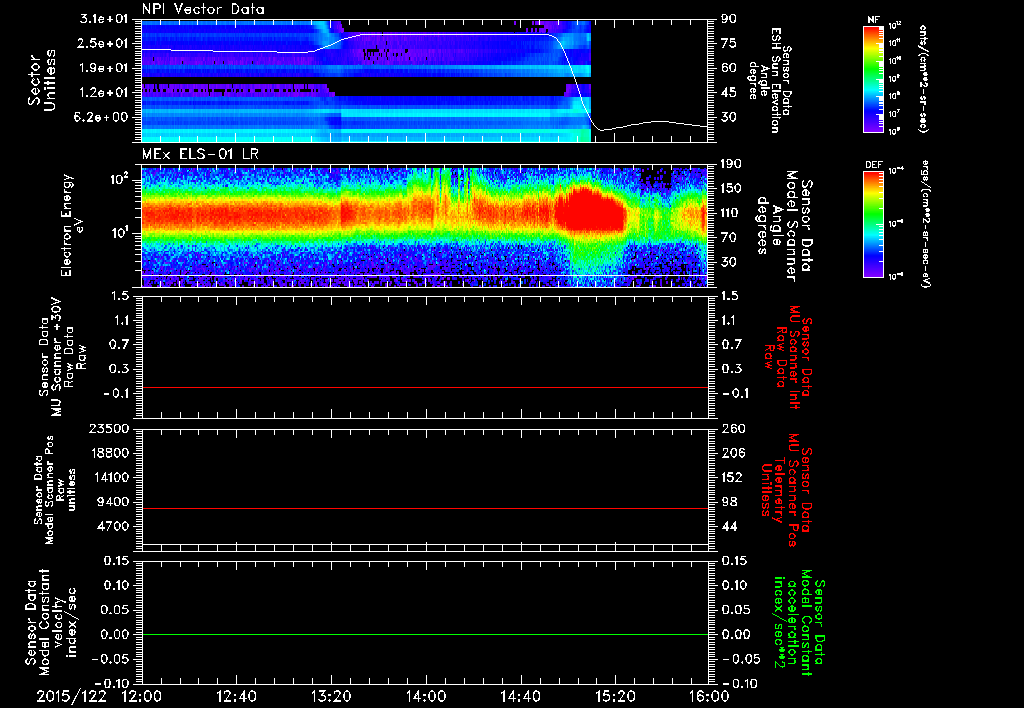Click the 'NPI Vector Data' panel title

coord(204,9)
